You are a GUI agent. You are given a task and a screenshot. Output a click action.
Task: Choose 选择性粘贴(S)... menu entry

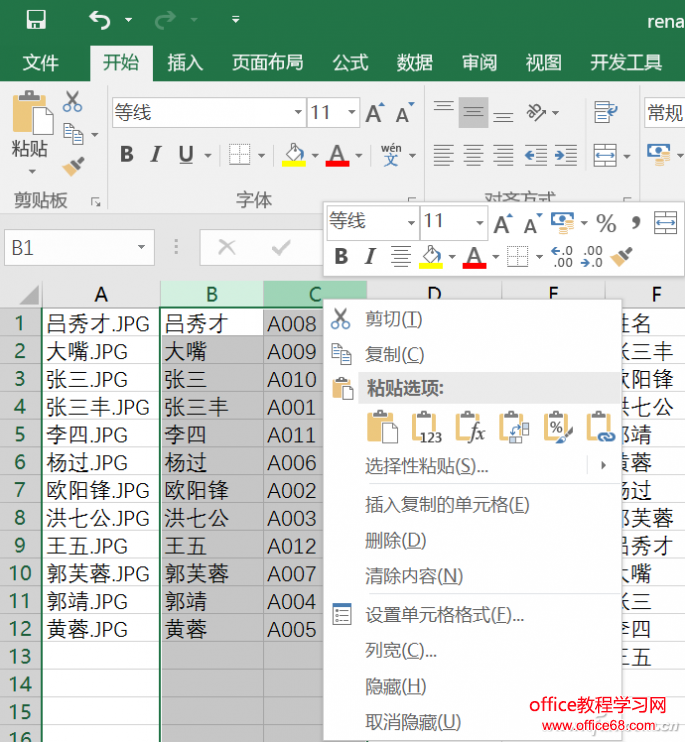[x=427, y=466]
